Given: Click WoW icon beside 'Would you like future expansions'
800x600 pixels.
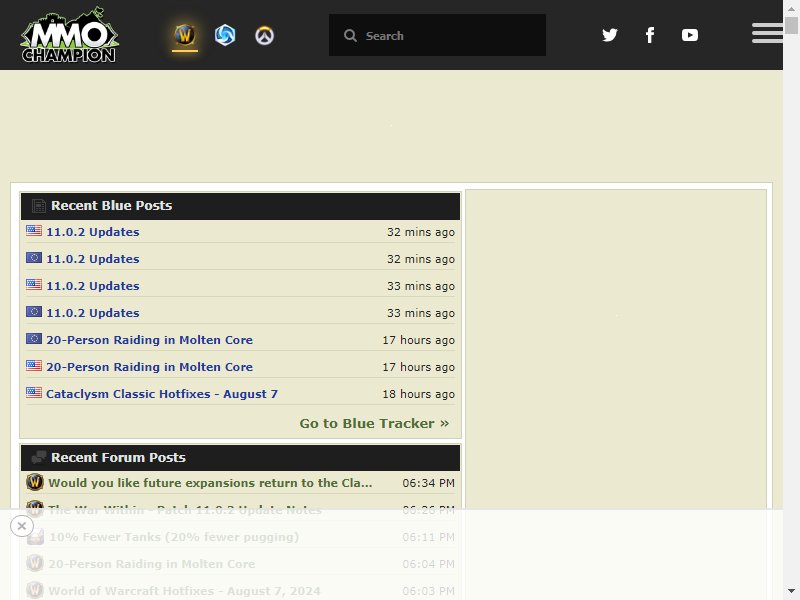Looking at the screenshot, I should pos(35,482).
